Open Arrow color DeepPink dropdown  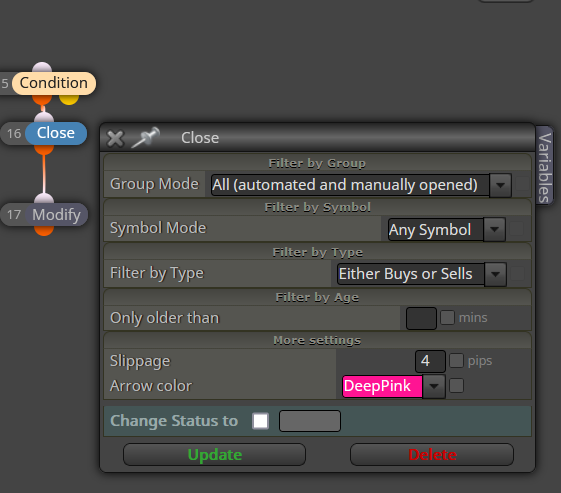tap(434, 386)
